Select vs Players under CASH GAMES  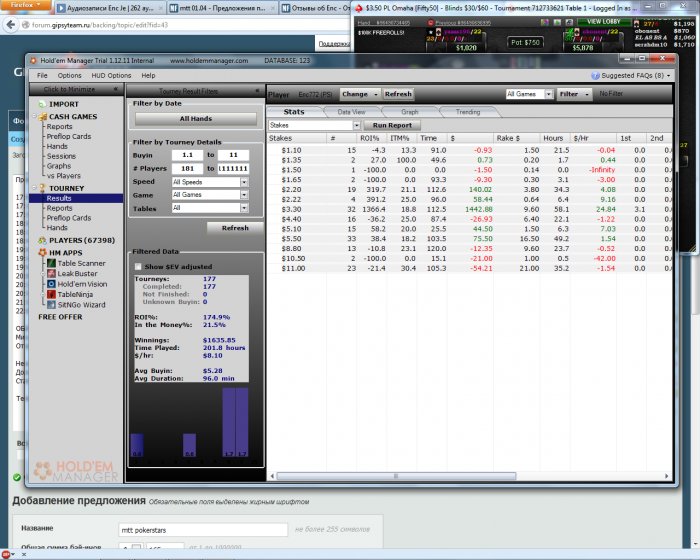tap(64, 176)
